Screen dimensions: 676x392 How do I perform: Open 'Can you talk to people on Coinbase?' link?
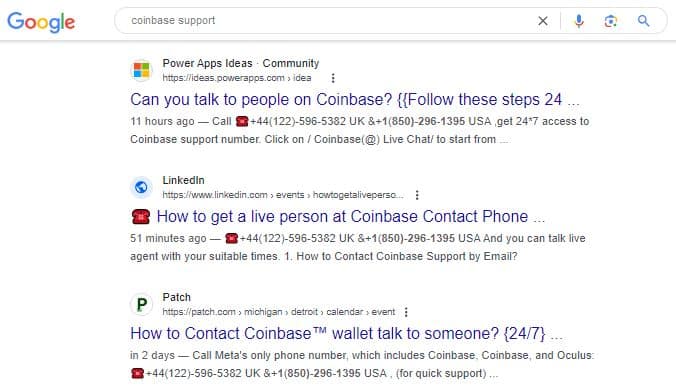(354, 100)
